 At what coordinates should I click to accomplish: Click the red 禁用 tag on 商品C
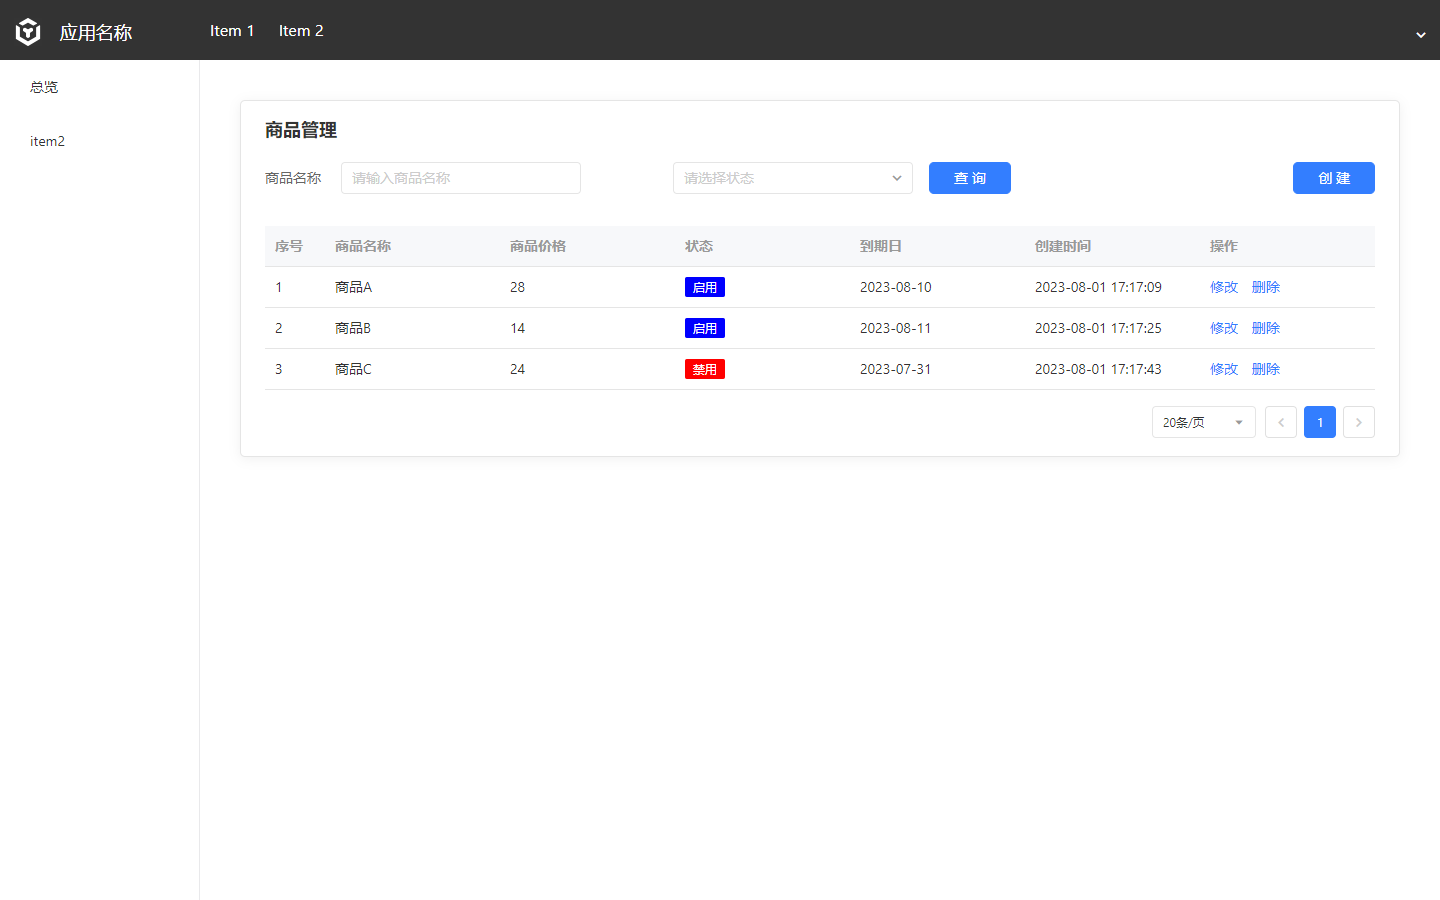(704, 369)
